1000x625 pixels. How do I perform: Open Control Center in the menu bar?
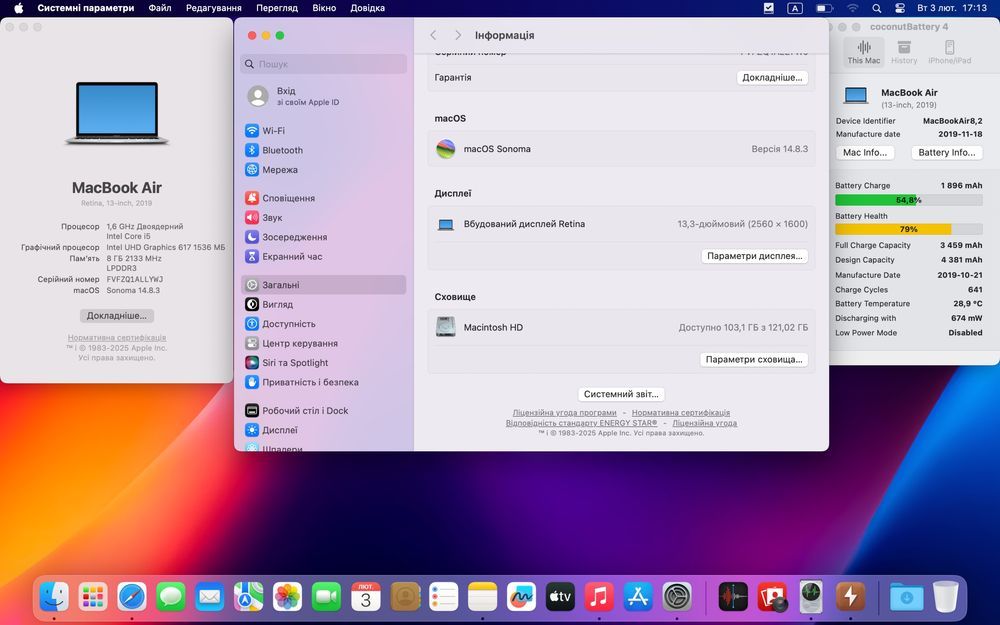pos(900,8)
